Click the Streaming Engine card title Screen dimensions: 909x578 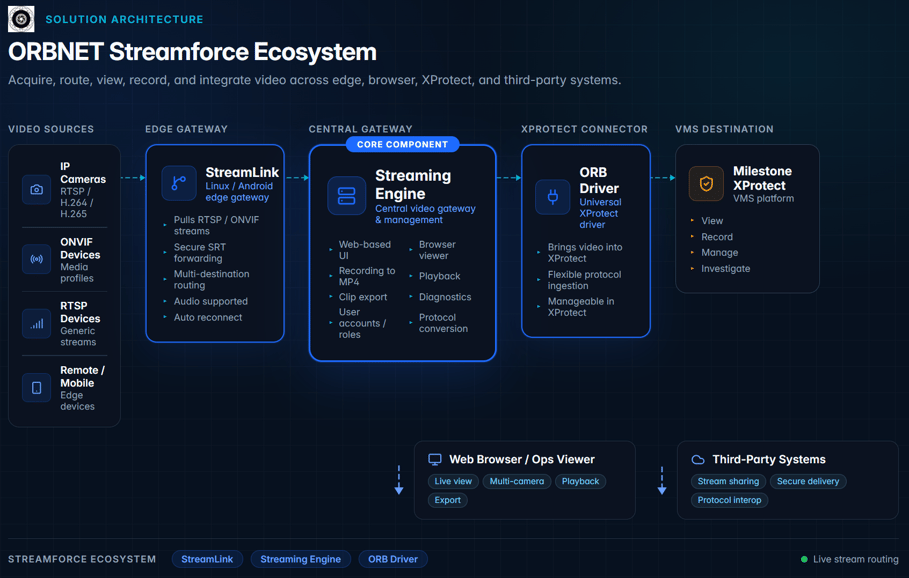point(413,184)
